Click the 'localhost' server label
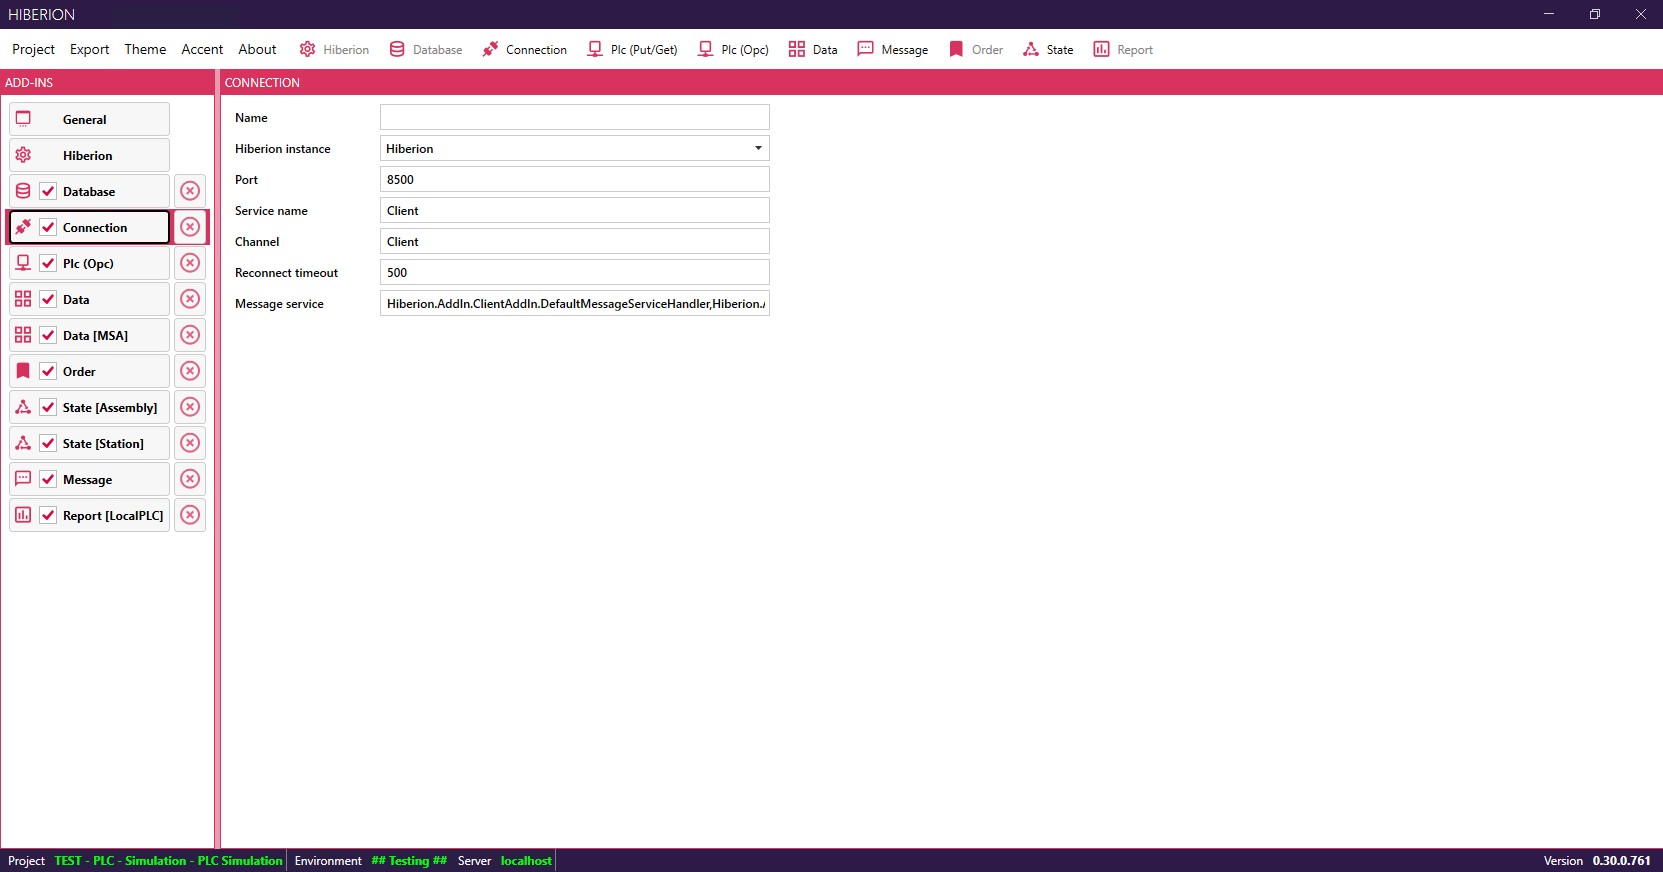This screenshot has width=1663, height=872. point(526,860)
